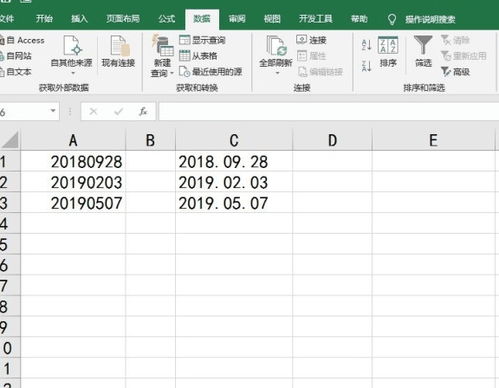
Task: Click 重新应用 filter icon
Action: 446,56
